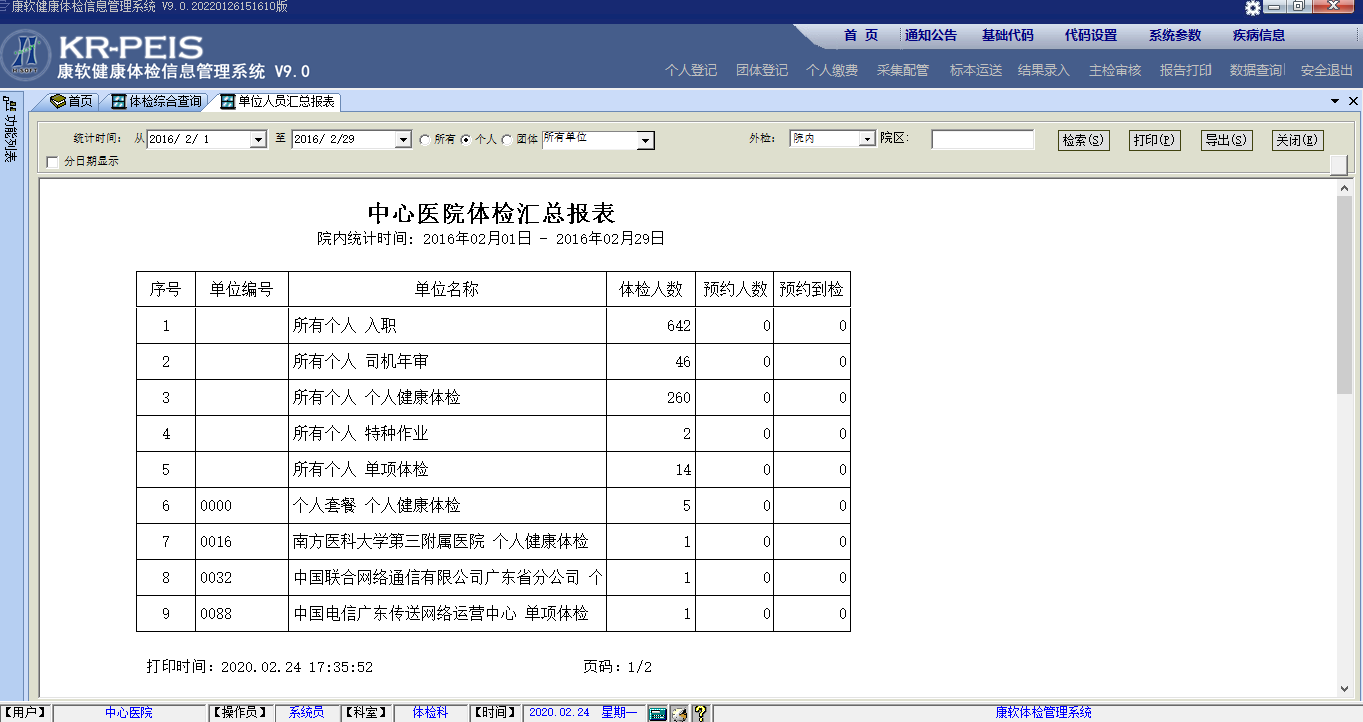
Task: Close the active document tab with X
Action: click(1353, 102)
